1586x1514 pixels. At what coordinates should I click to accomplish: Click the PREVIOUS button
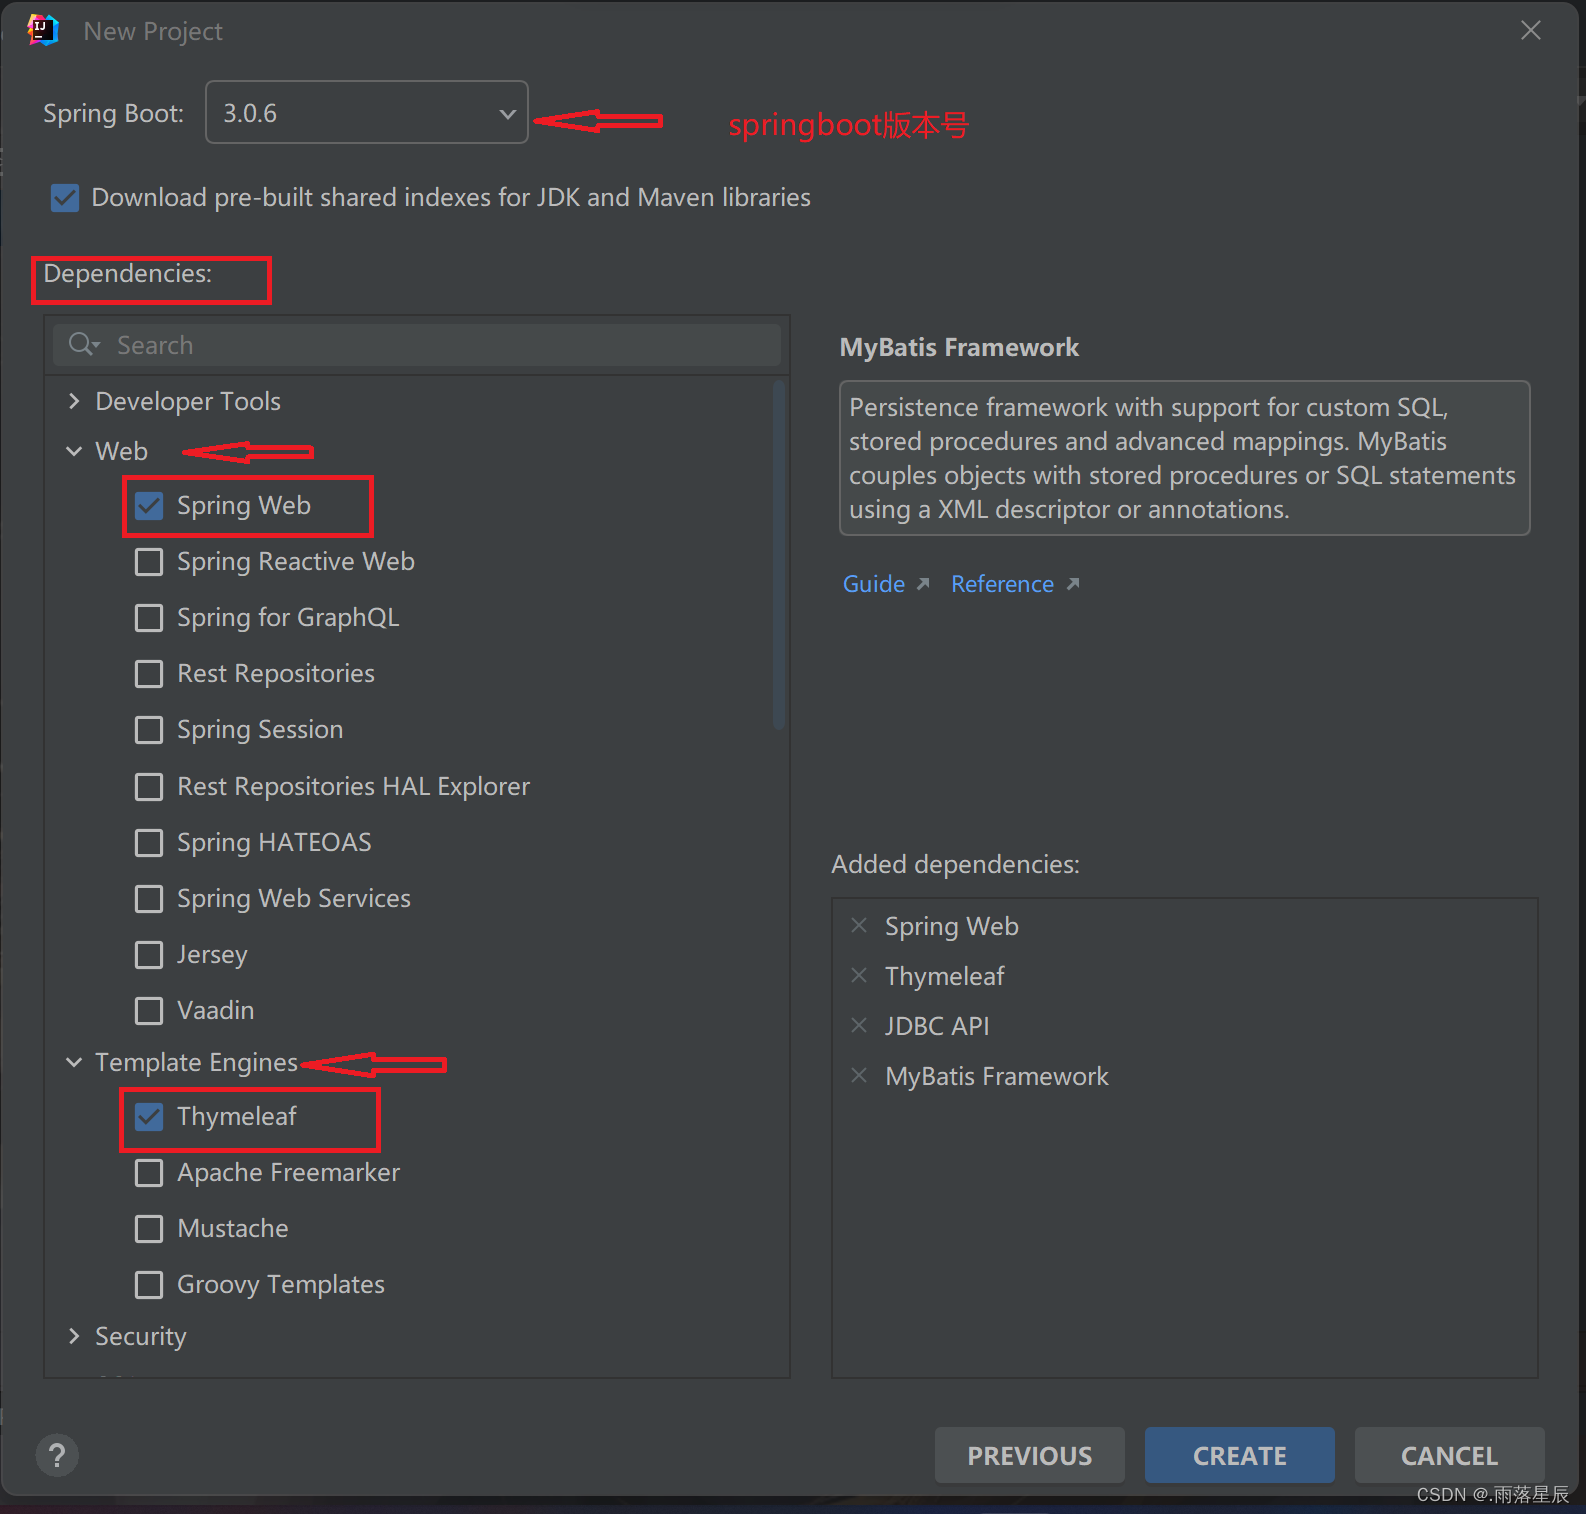coord(1029,1455)
